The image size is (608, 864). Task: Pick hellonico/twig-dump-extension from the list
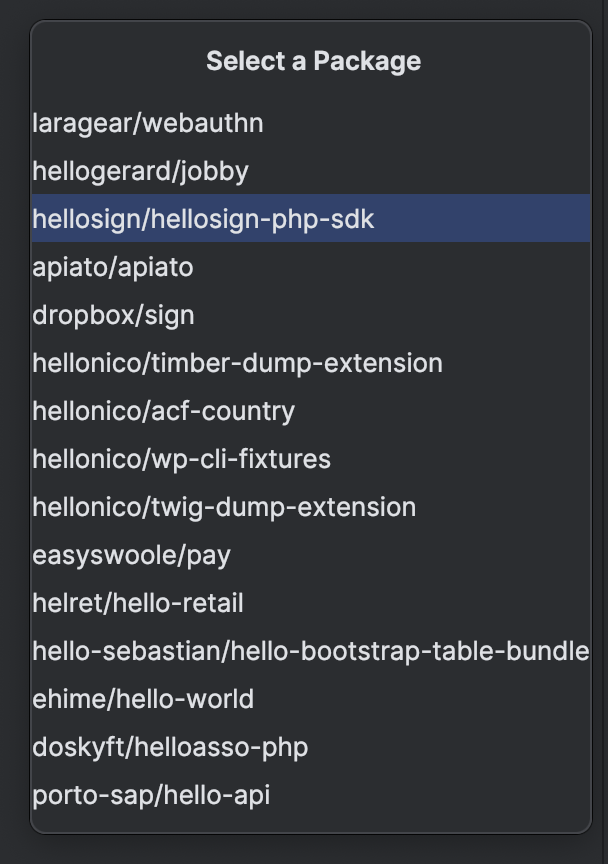224,507
